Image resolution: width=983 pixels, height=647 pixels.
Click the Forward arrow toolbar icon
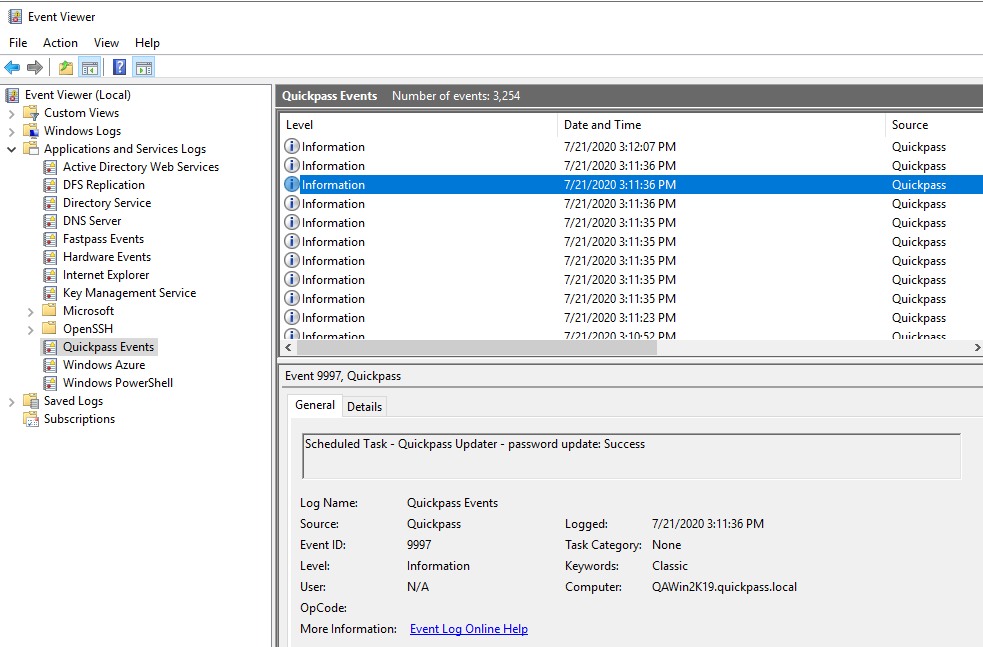click(x=35, y=67)
